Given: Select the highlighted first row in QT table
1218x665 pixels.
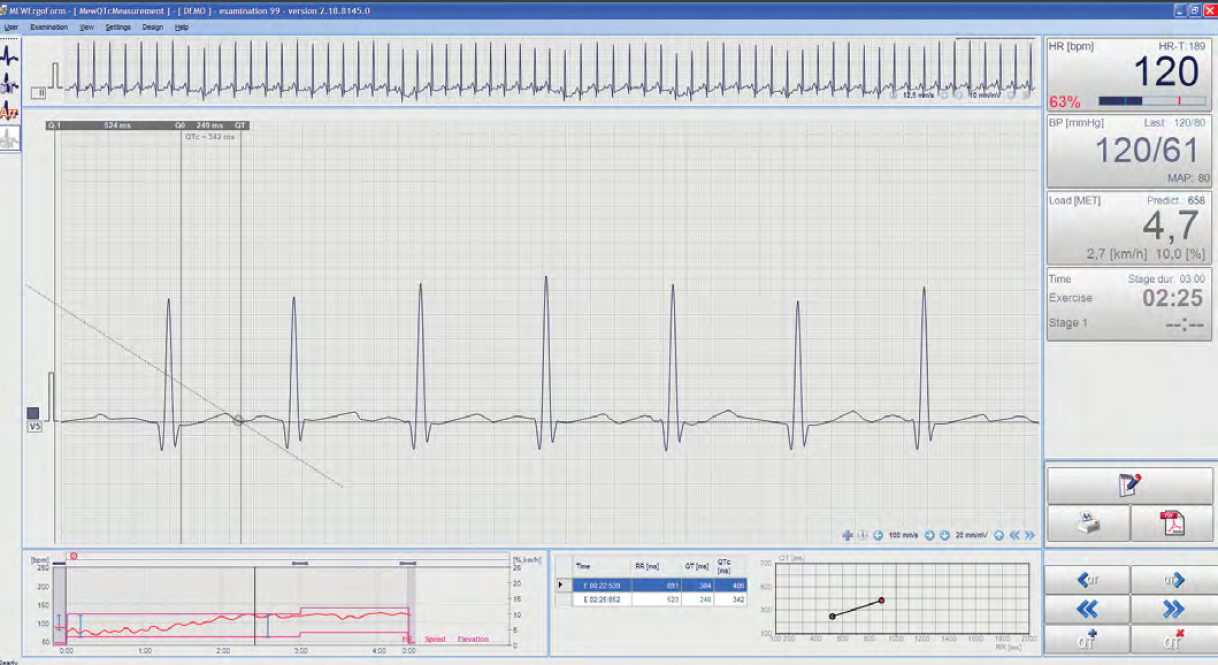Looking at the screenshot, I should pos(650,584).
